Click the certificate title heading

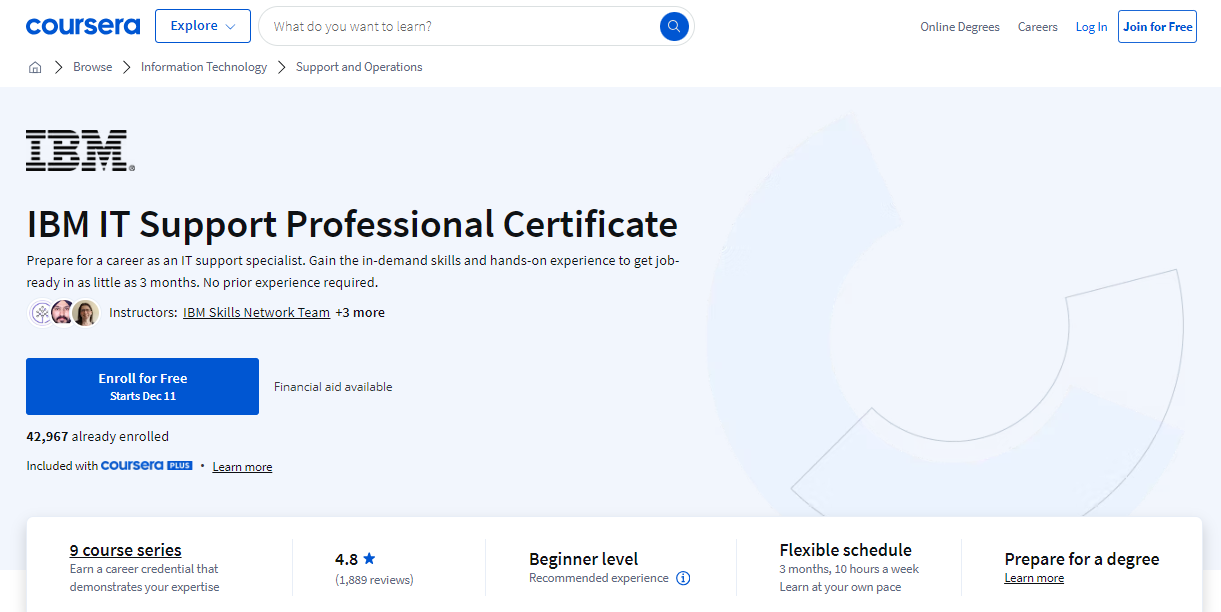point(352,224)
